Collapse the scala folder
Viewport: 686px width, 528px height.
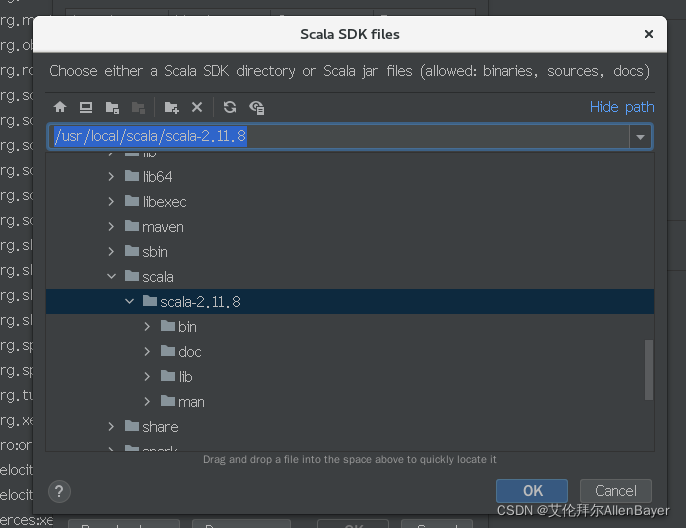pyautogui.click(x=112, y=276)
